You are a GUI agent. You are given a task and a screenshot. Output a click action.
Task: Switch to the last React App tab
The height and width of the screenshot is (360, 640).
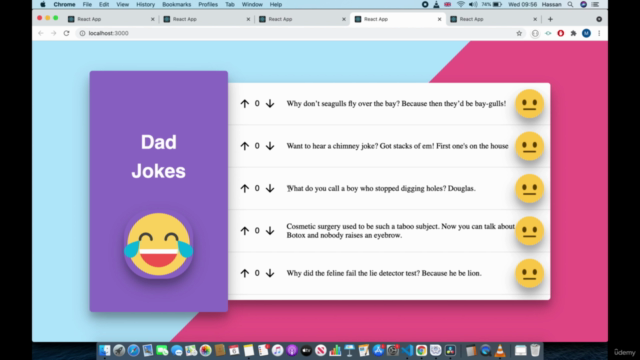click(x=493, y=19)
